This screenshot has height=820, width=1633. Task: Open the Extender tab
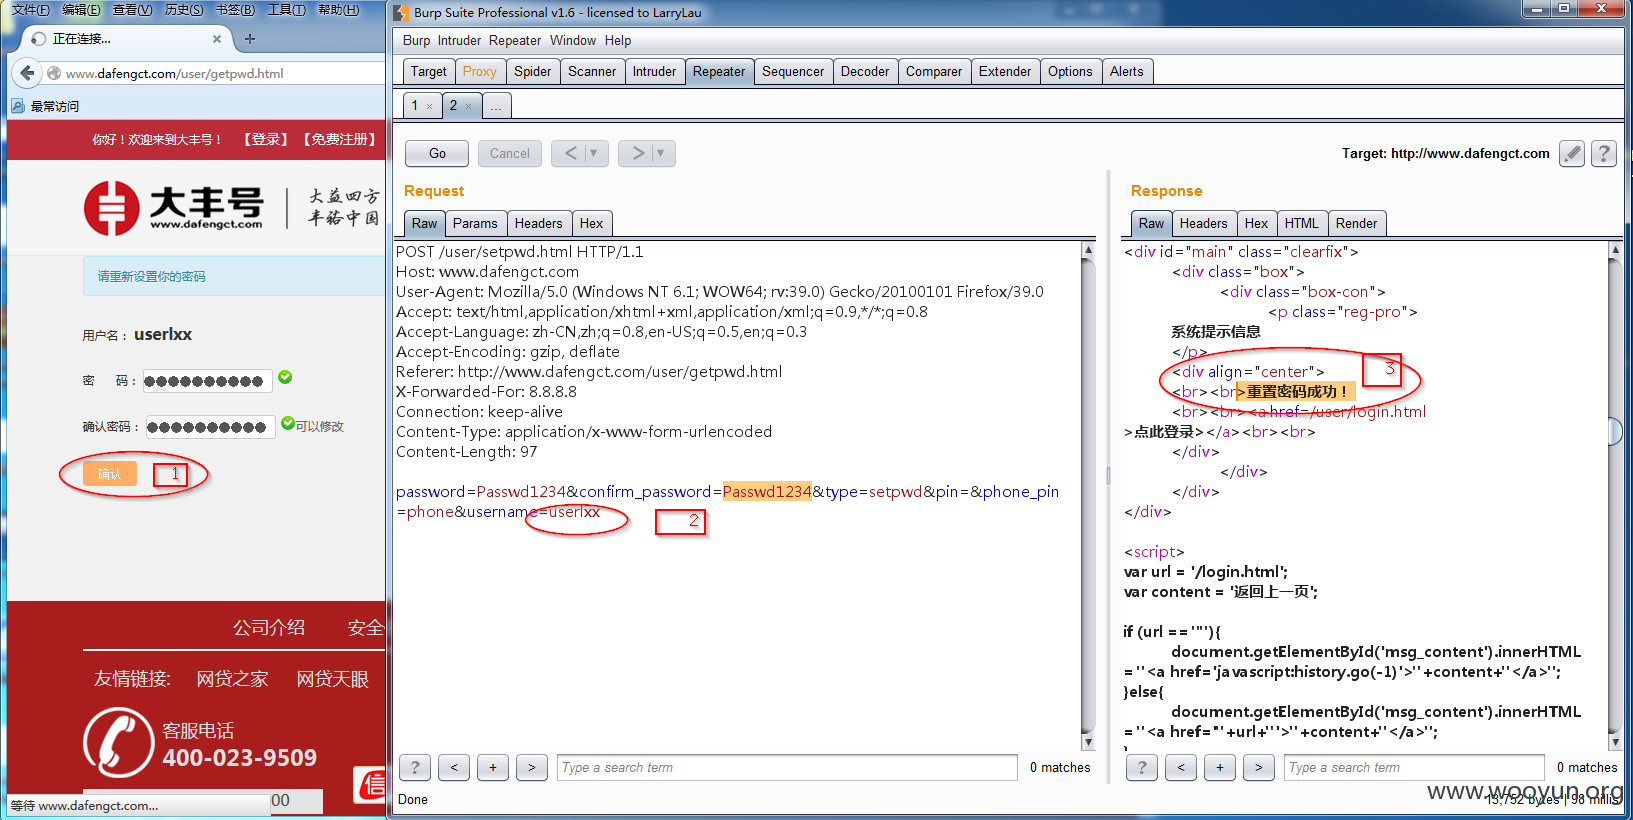(x=1005, y=71)
